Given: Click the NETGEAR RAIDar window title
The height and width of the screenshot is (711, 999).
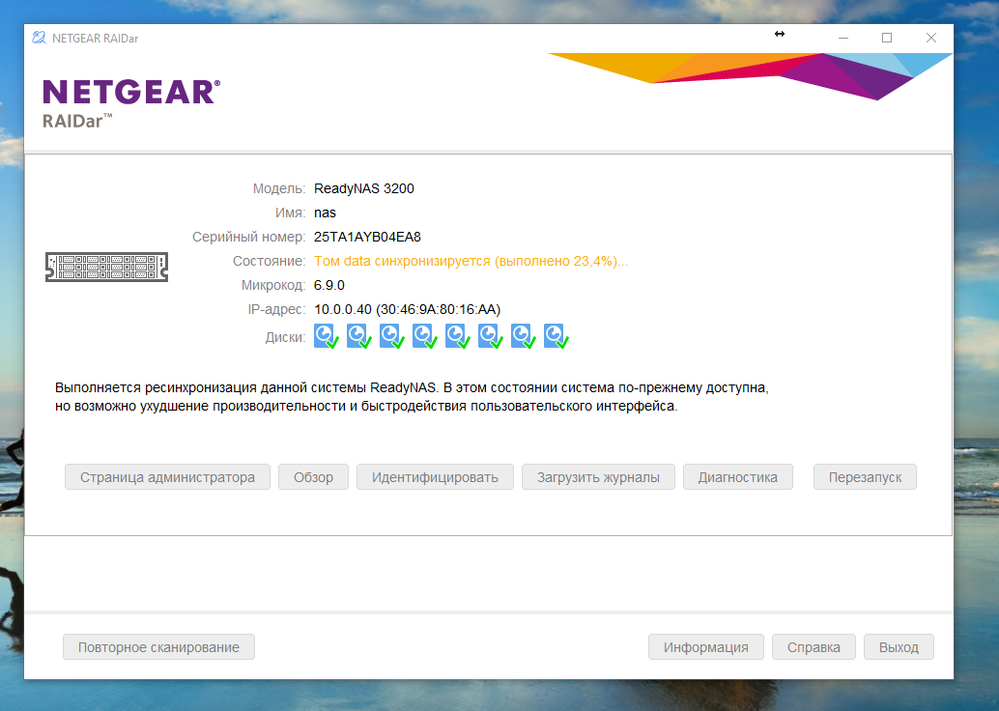Looking at the screenshot, I should pyautogui.click(x=95, y=38).
